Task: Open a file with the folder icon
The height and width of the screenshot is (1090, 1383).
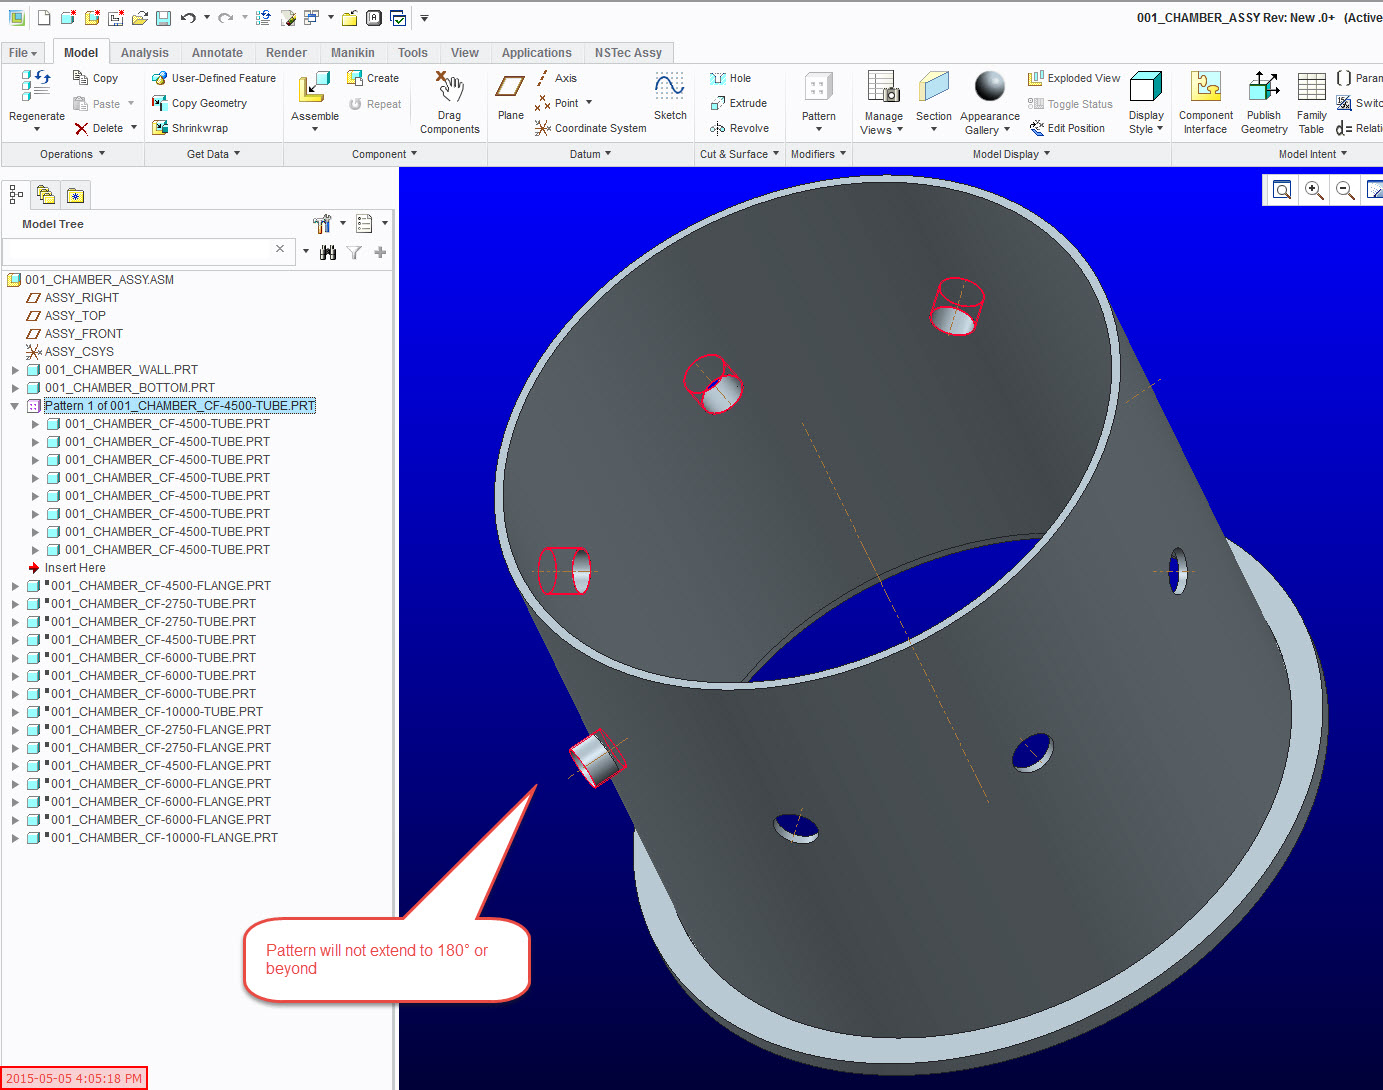Action: click(139, 18)
